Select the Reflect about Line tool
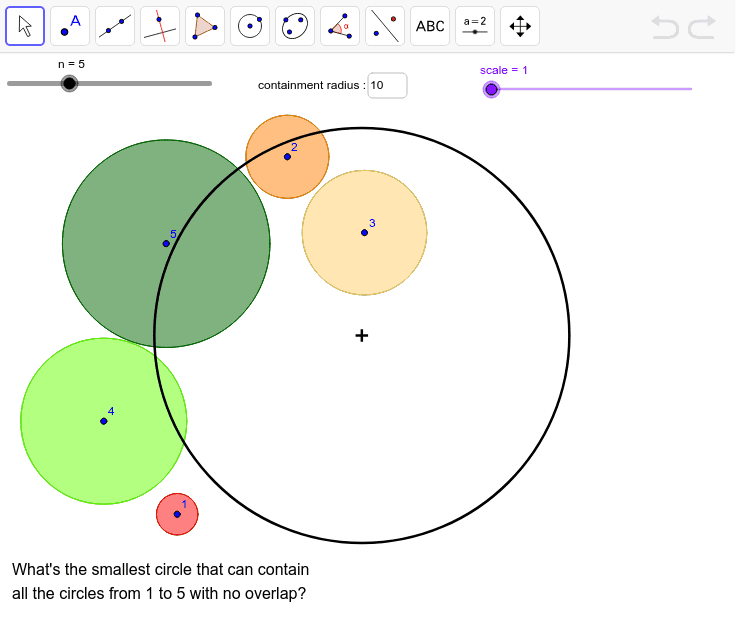Image resolution: width=736 pixels, height=620 pixels. 385,26
